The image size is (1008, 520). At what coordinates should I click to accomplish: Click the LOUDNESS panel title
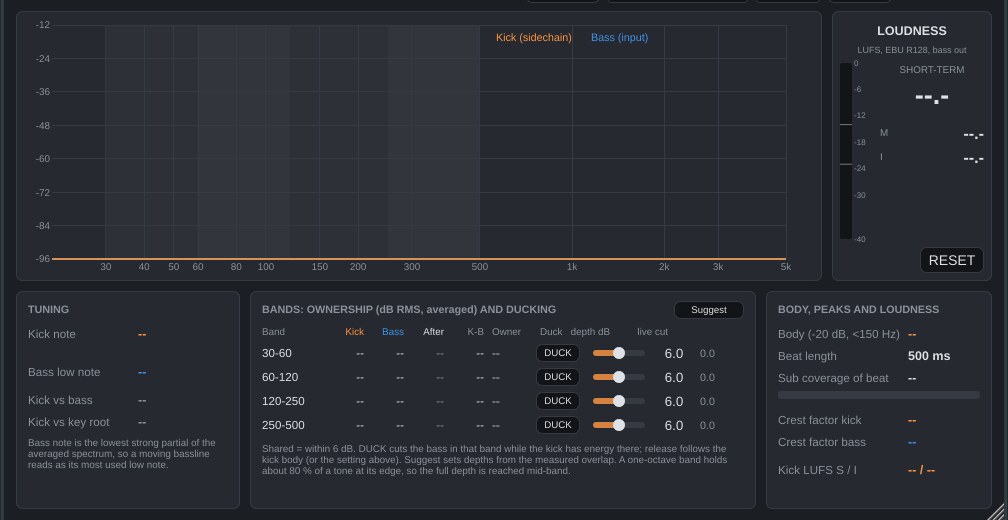[912, 31]
